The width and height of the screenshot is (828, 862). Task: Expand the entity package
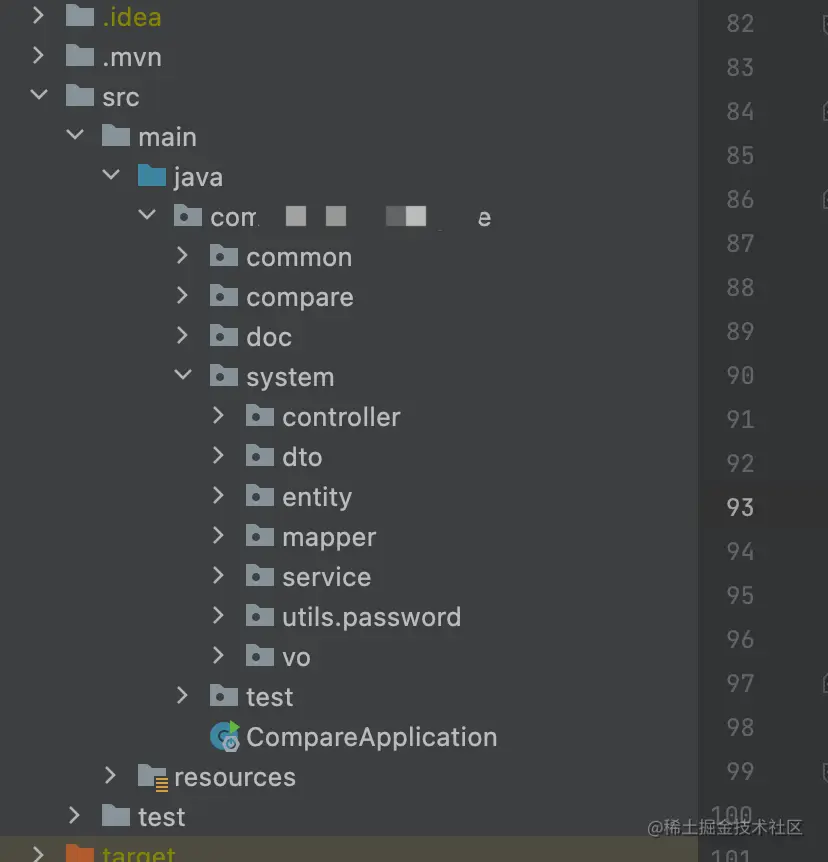(219, 496)
